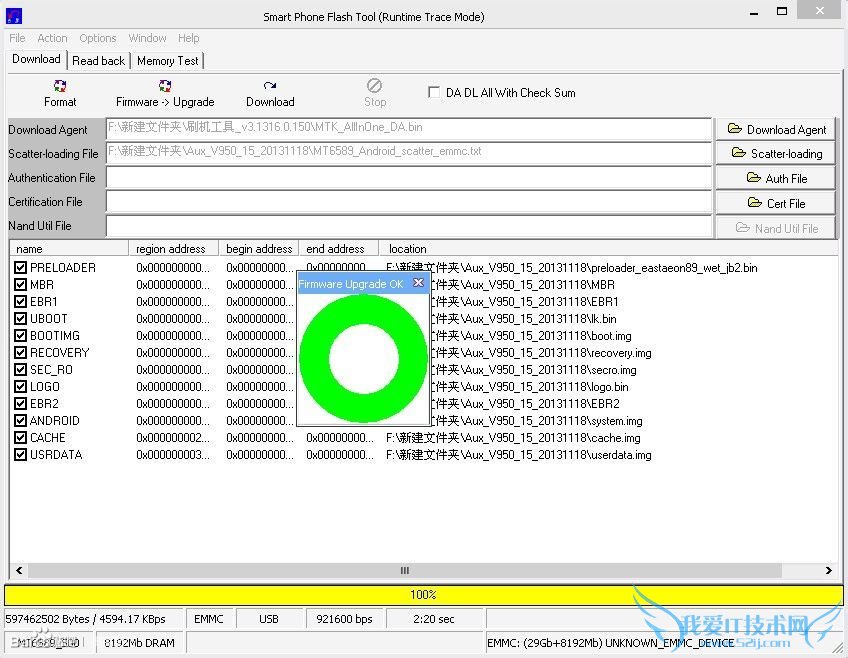Open Scatter-loading file browser button
The image size is (848, 658).
point(776,154)
